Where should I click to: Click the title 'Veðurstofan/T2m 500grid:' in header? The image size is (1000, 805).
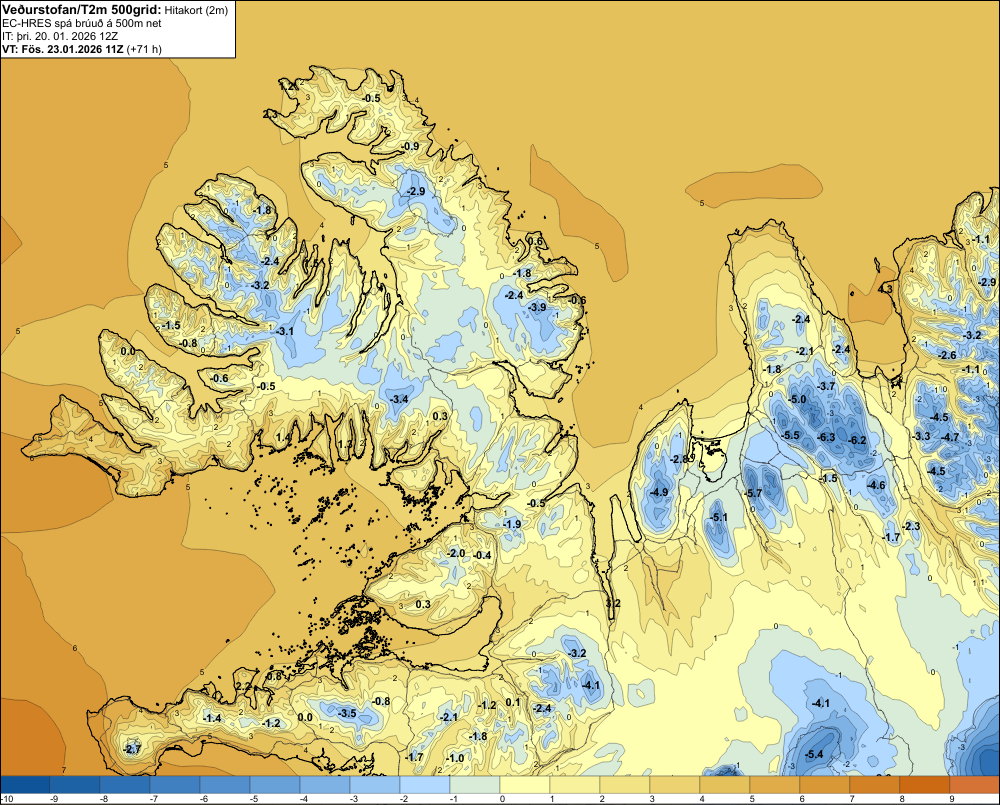tap(81, 10)
